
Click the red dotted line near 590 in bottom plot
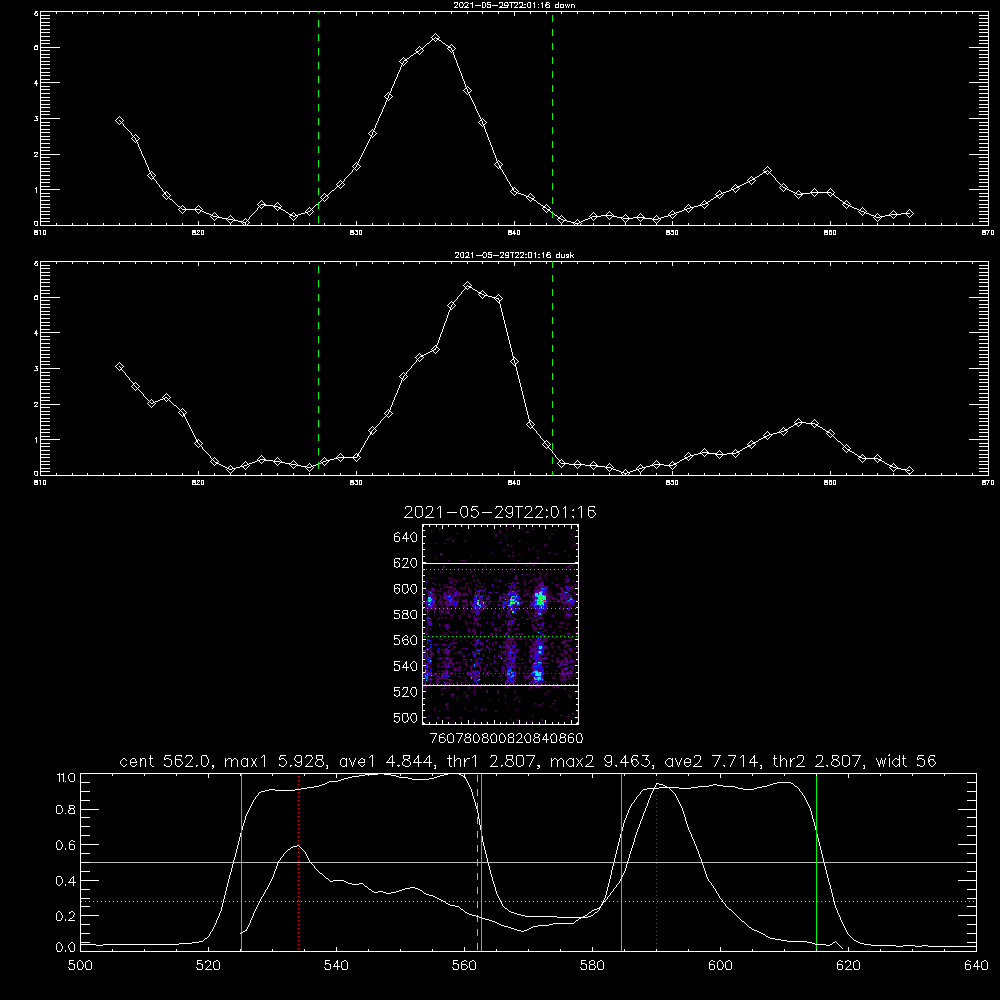tap(656, 862)
